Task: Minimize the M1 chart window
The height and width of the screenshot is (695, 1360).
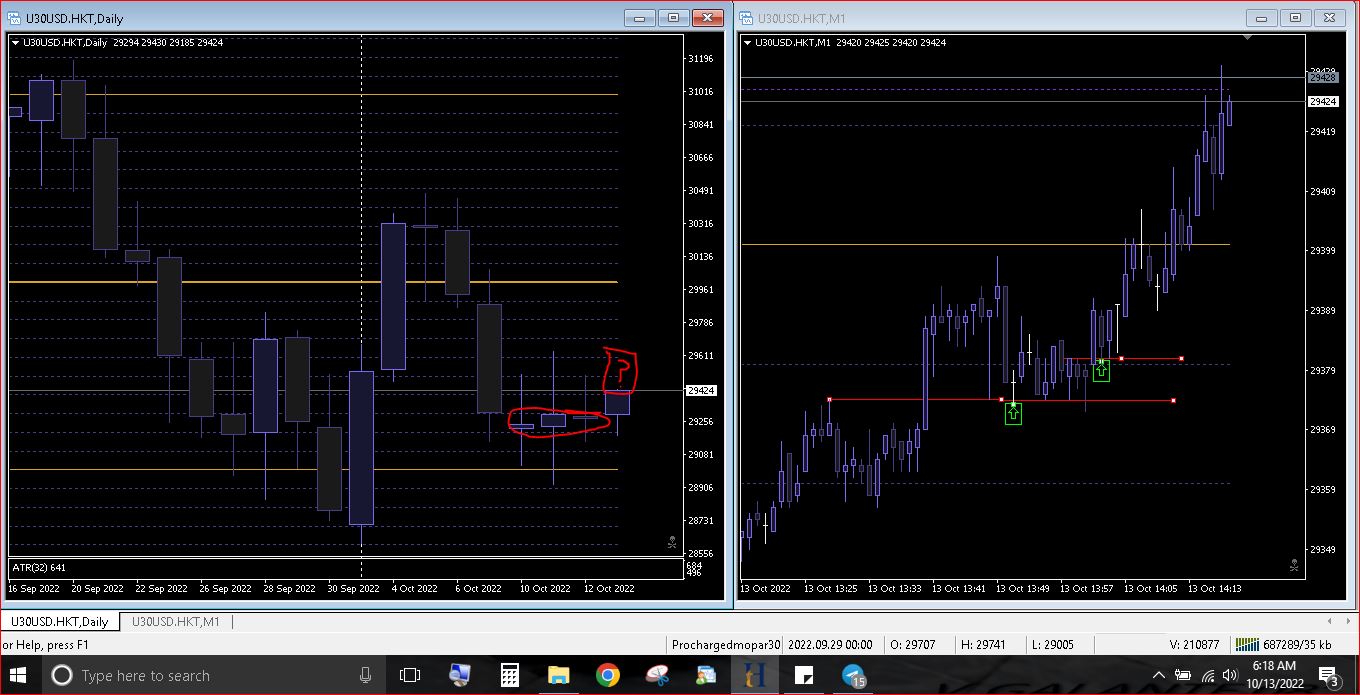Action: [x=1262, y=18]
